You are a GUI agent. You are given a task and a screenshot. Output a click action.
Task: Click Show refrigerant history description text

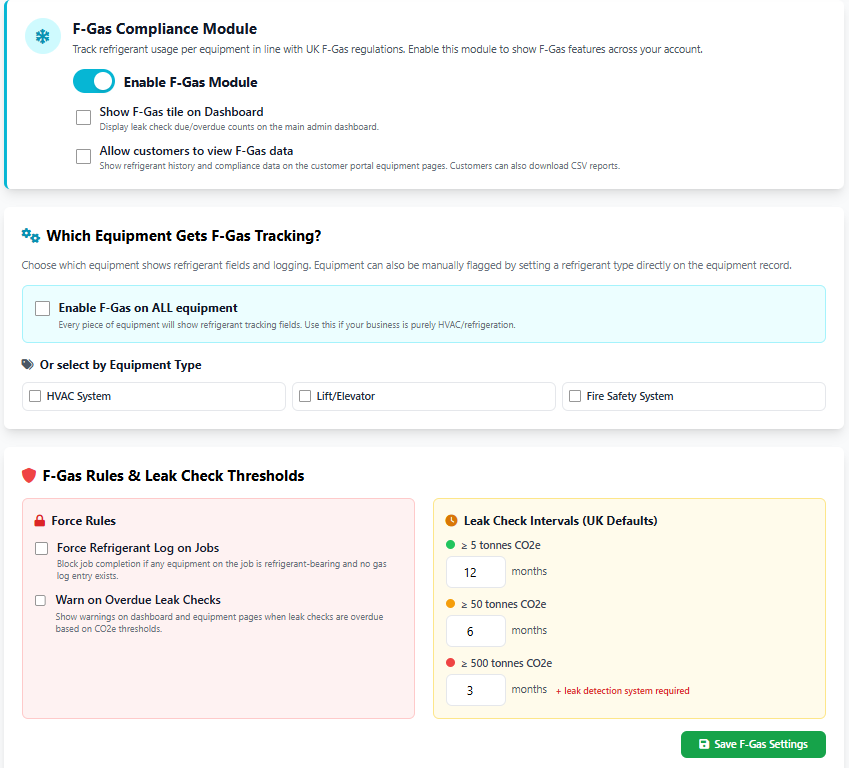tap(360, 166)
